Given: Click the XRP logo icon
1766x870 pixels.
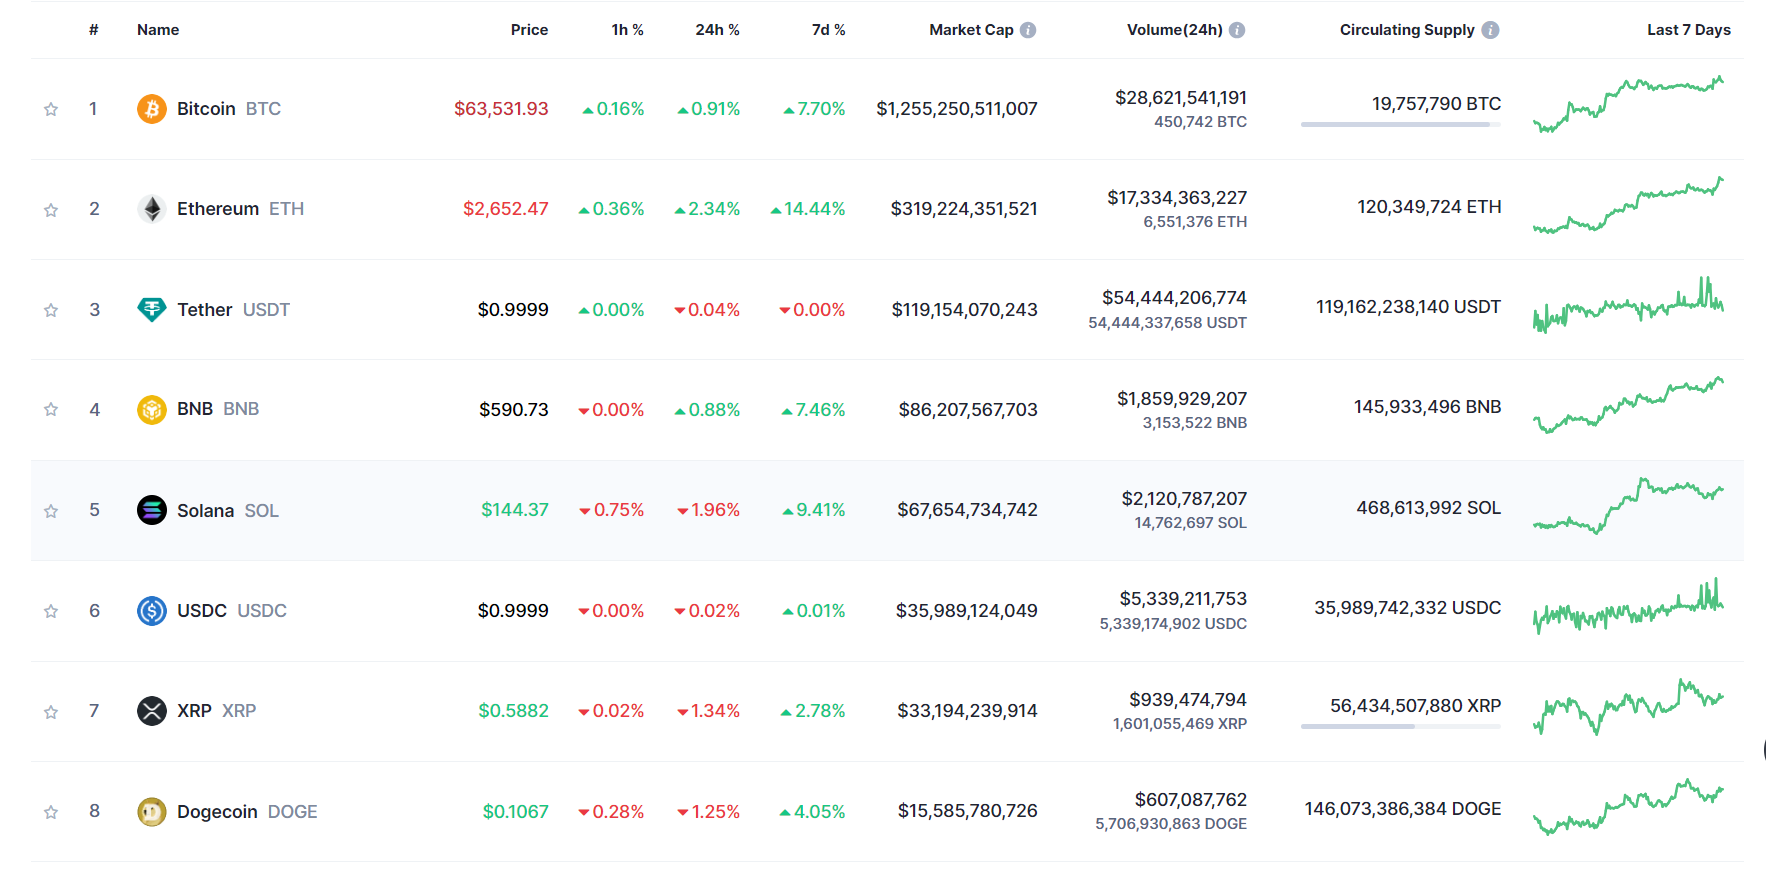Looking at the screenshot, I should 152,711.
